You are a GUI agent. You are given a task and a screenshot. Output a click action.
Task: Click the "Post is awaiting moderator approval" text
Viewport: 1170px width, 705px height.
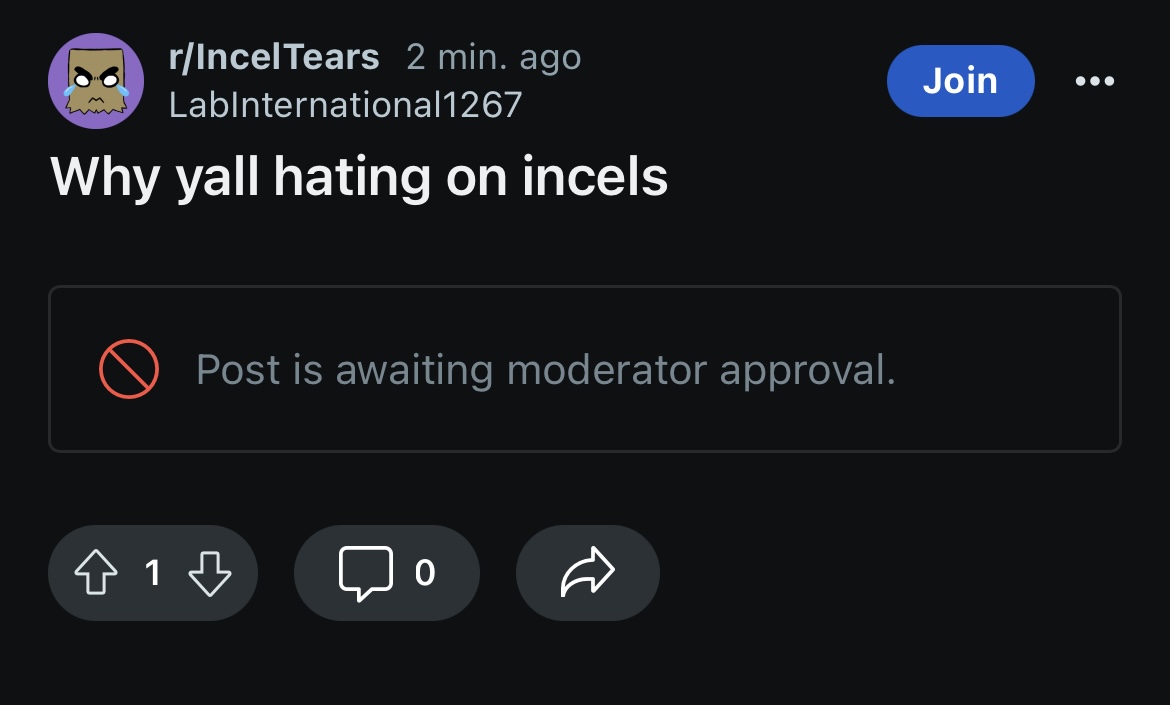545,370
